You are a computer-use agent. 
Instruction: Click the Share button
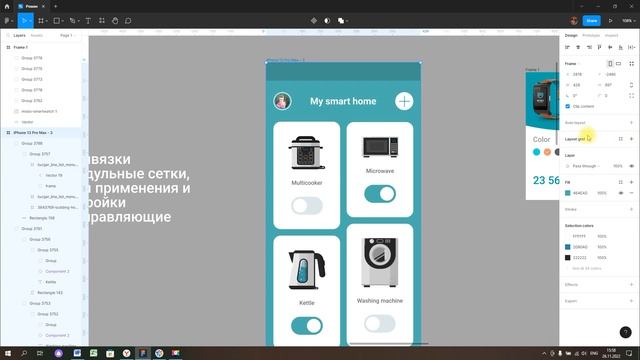point(591,20)
